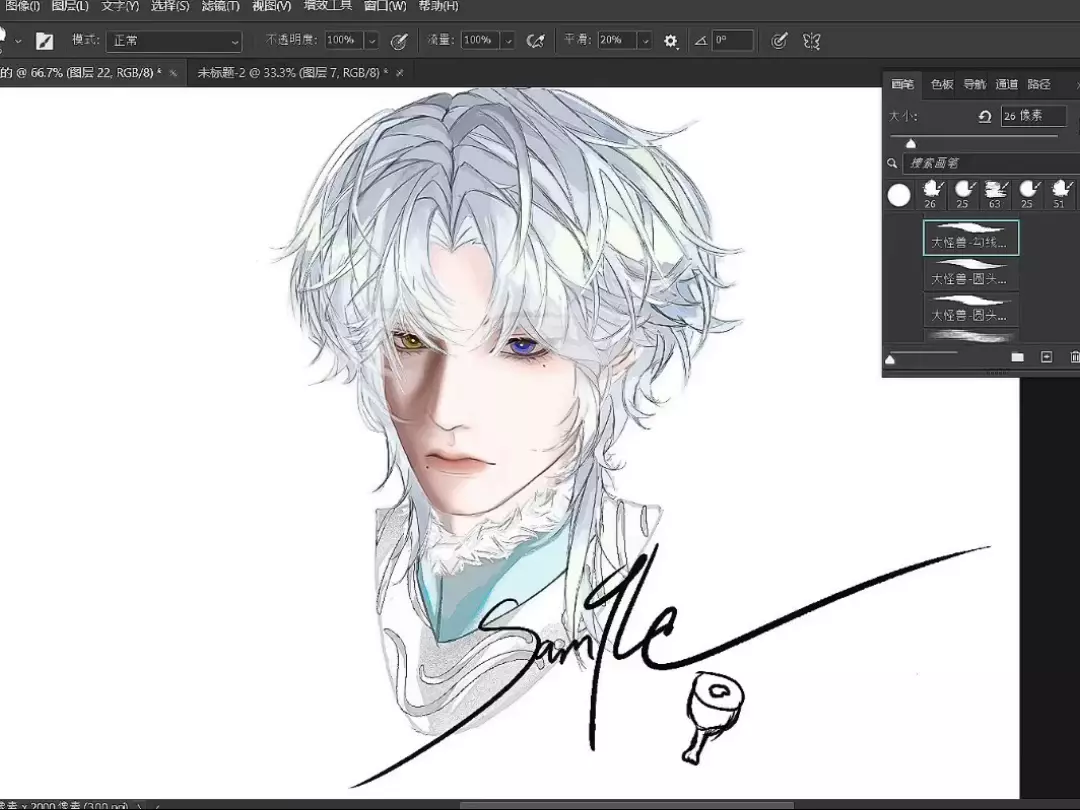Select the recent brush labeled 63
This screenshot has width=1080, height=810.
point(995,194)
